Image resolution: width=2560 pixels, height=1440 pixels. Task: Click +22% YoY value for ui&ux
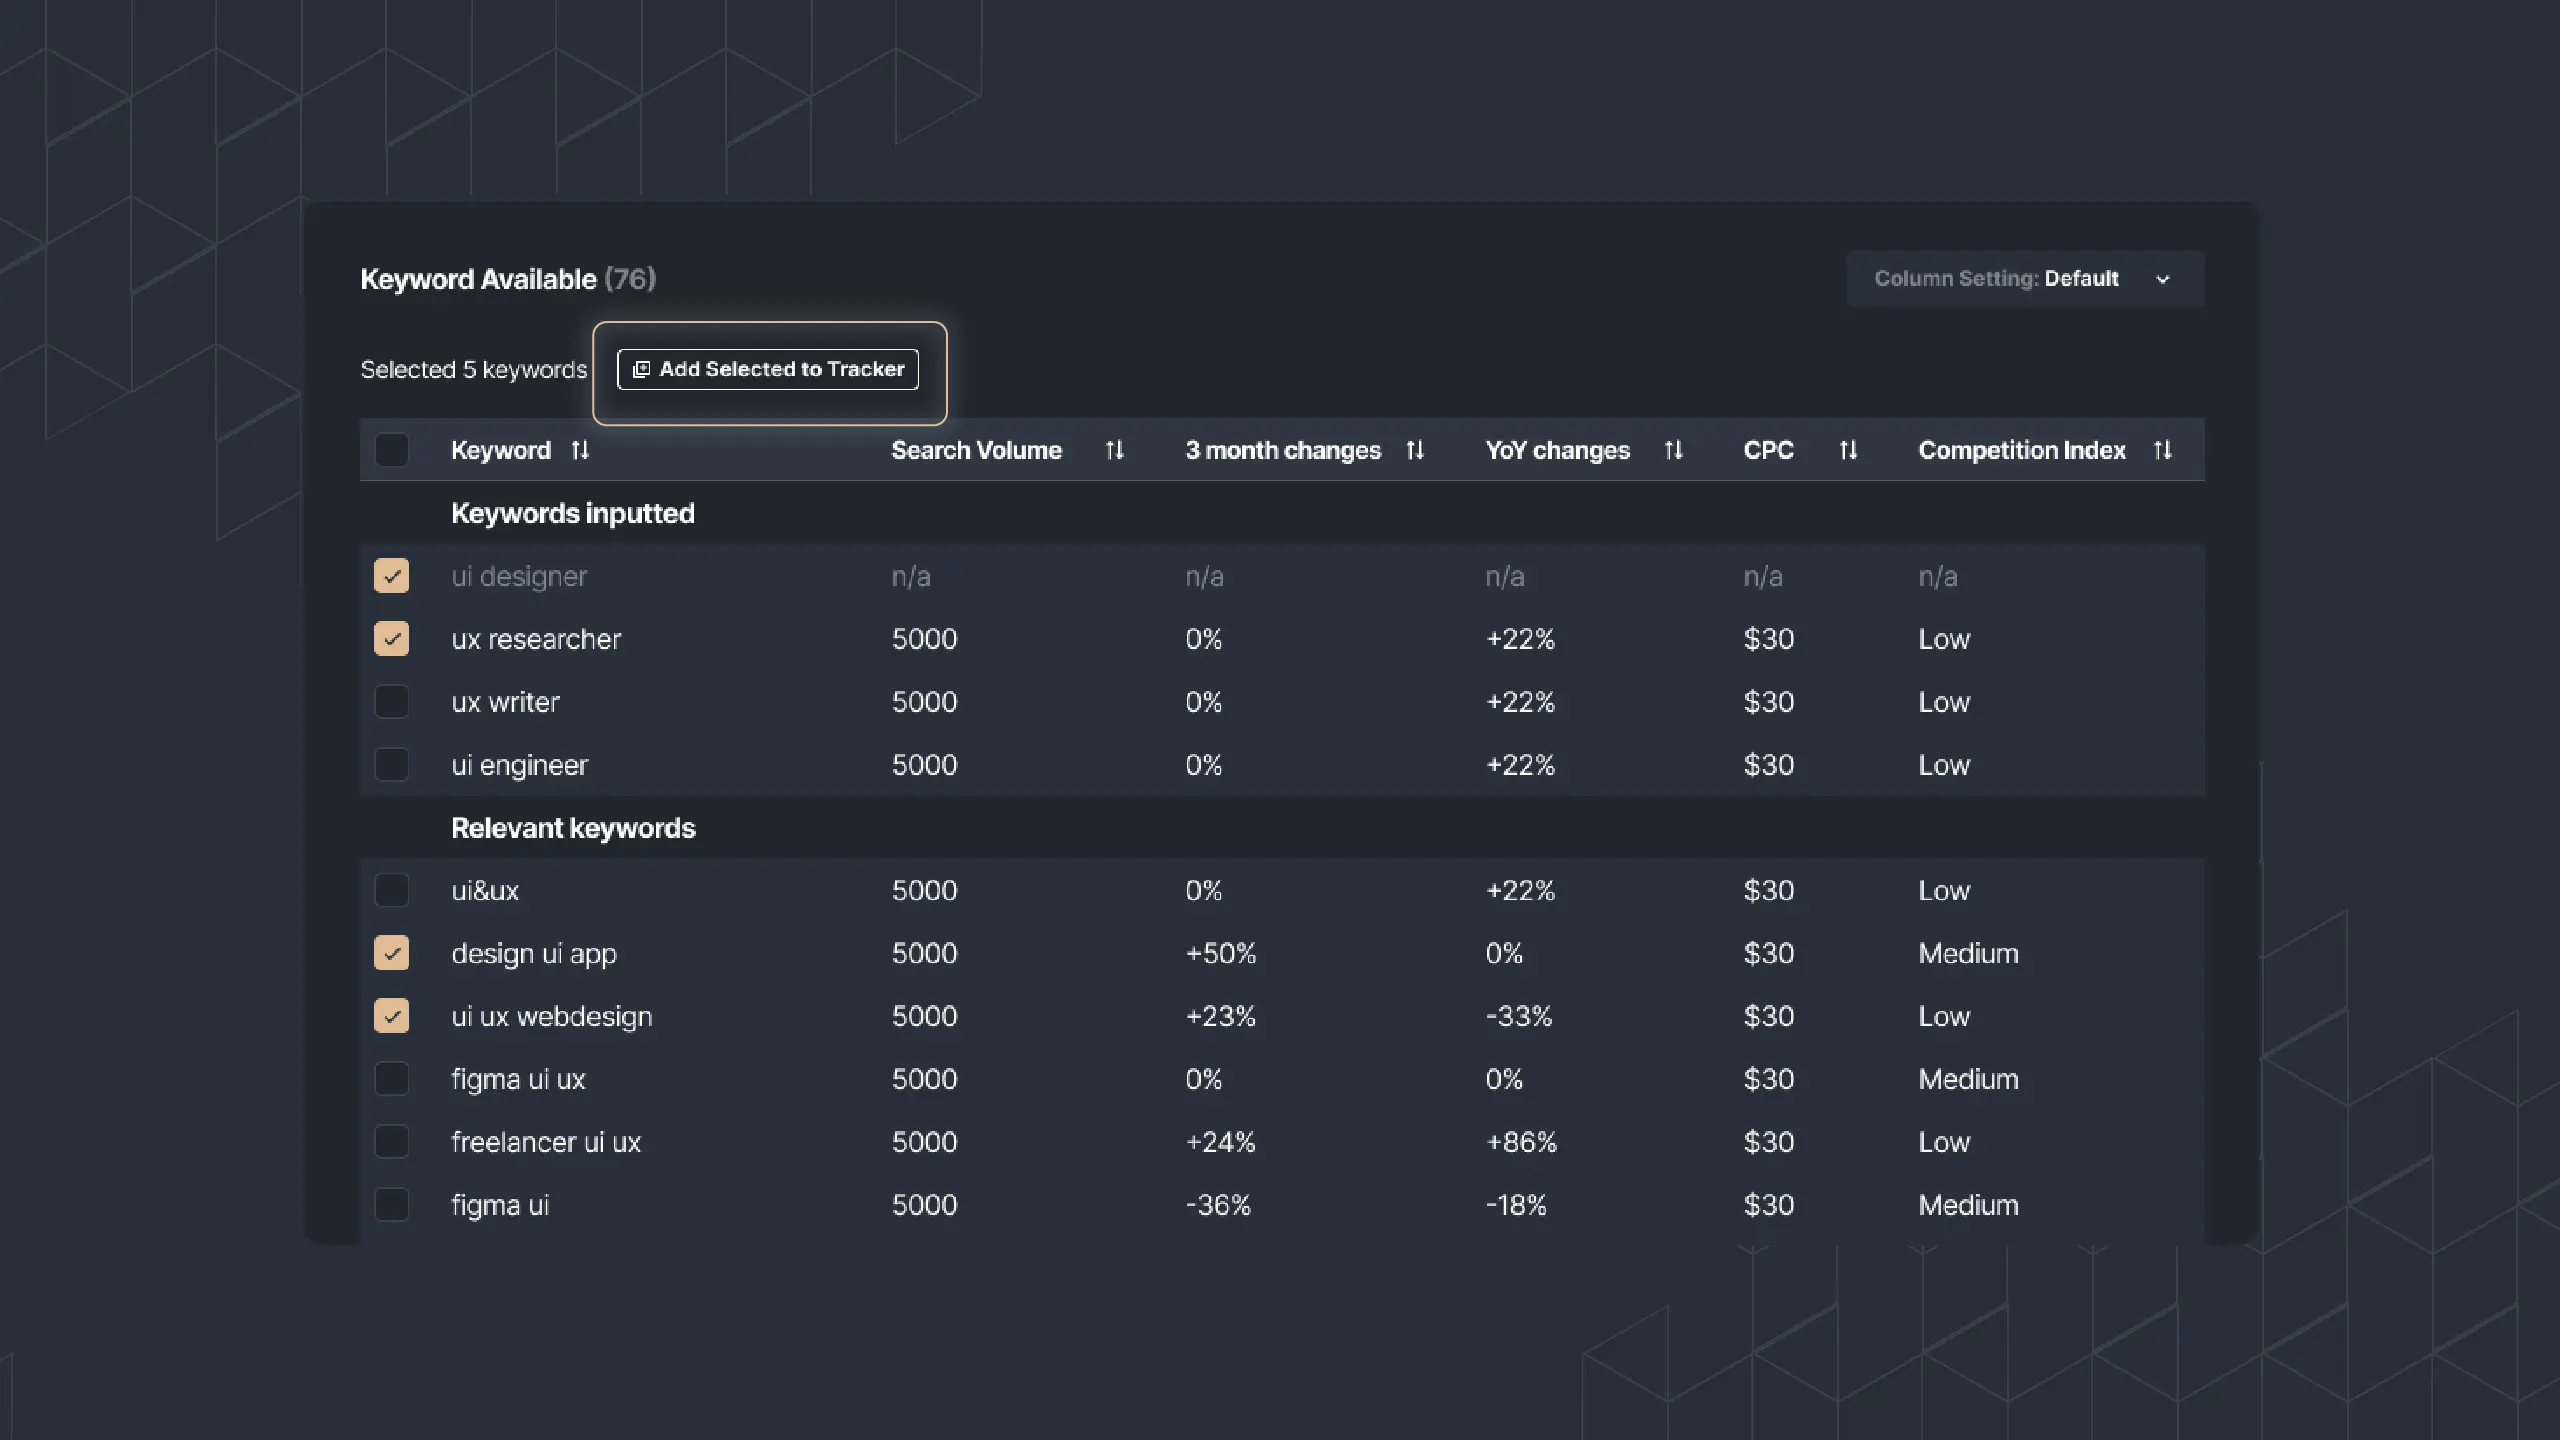pyautogui.click(x=1520, y=890)
